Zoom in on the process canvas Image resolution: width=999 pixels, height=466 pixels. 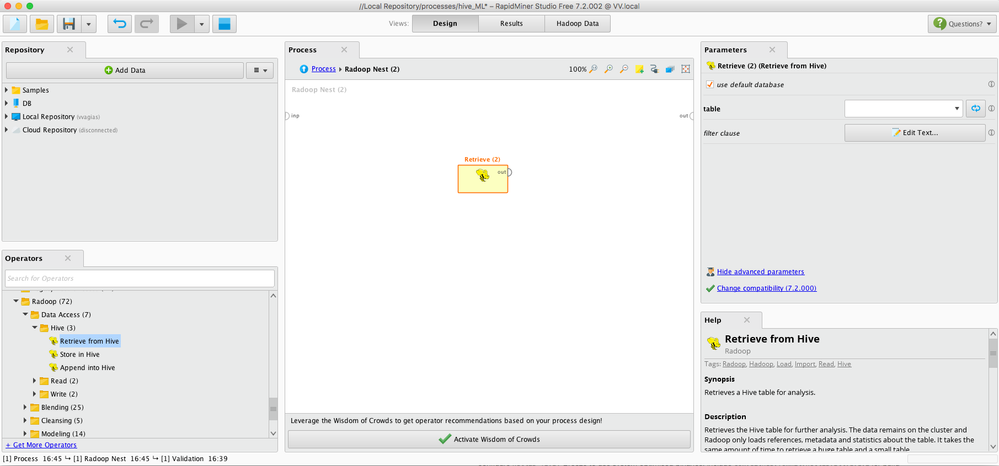pyautogui.click(x=609, y=69)
